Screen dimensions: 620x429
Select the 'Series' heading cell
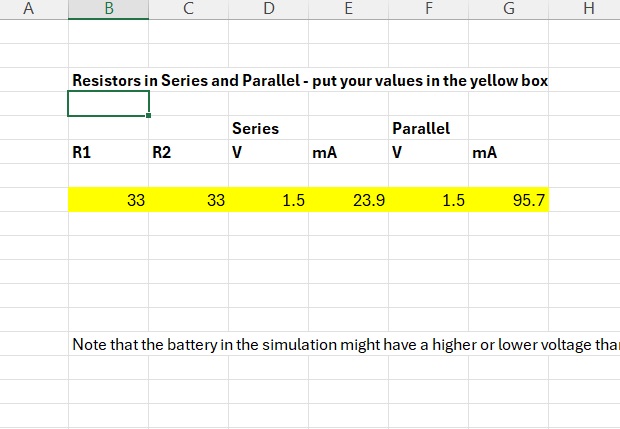click(x=268, y=128)
